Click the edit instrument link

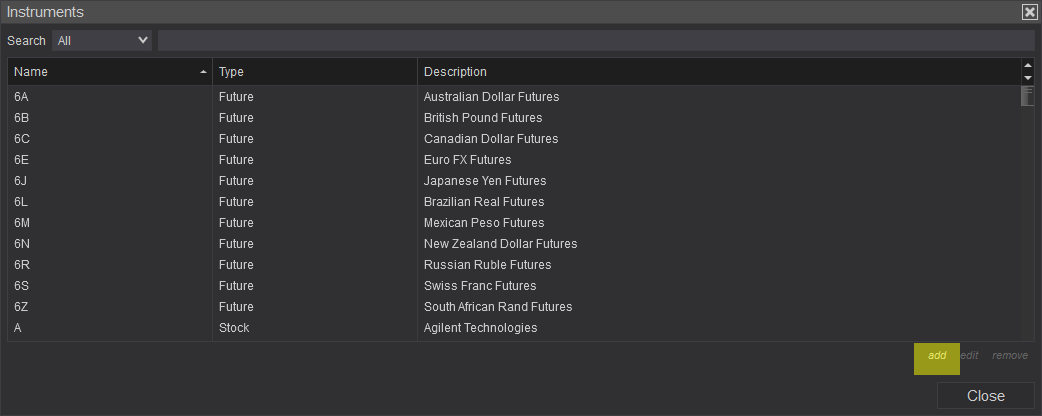969,356
